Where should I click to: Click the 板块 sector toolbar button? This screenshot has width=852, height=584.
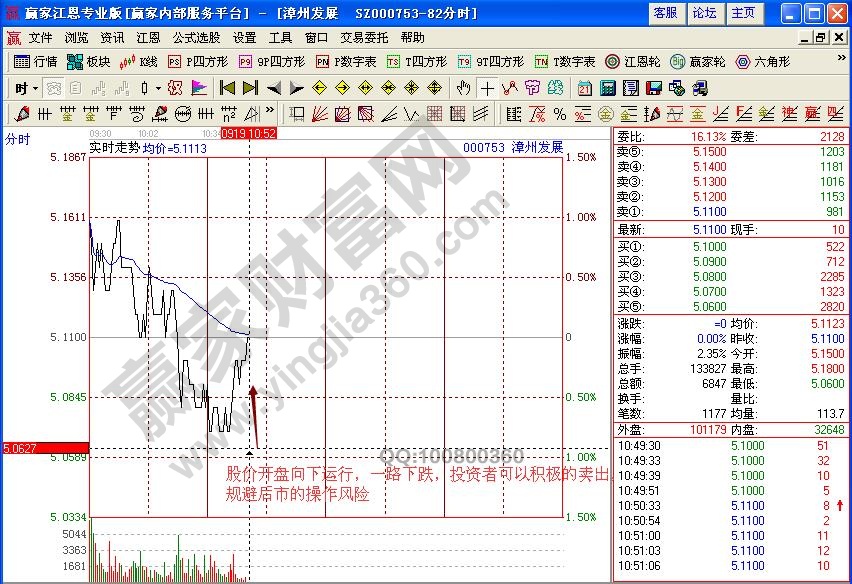tap(89, 62)
